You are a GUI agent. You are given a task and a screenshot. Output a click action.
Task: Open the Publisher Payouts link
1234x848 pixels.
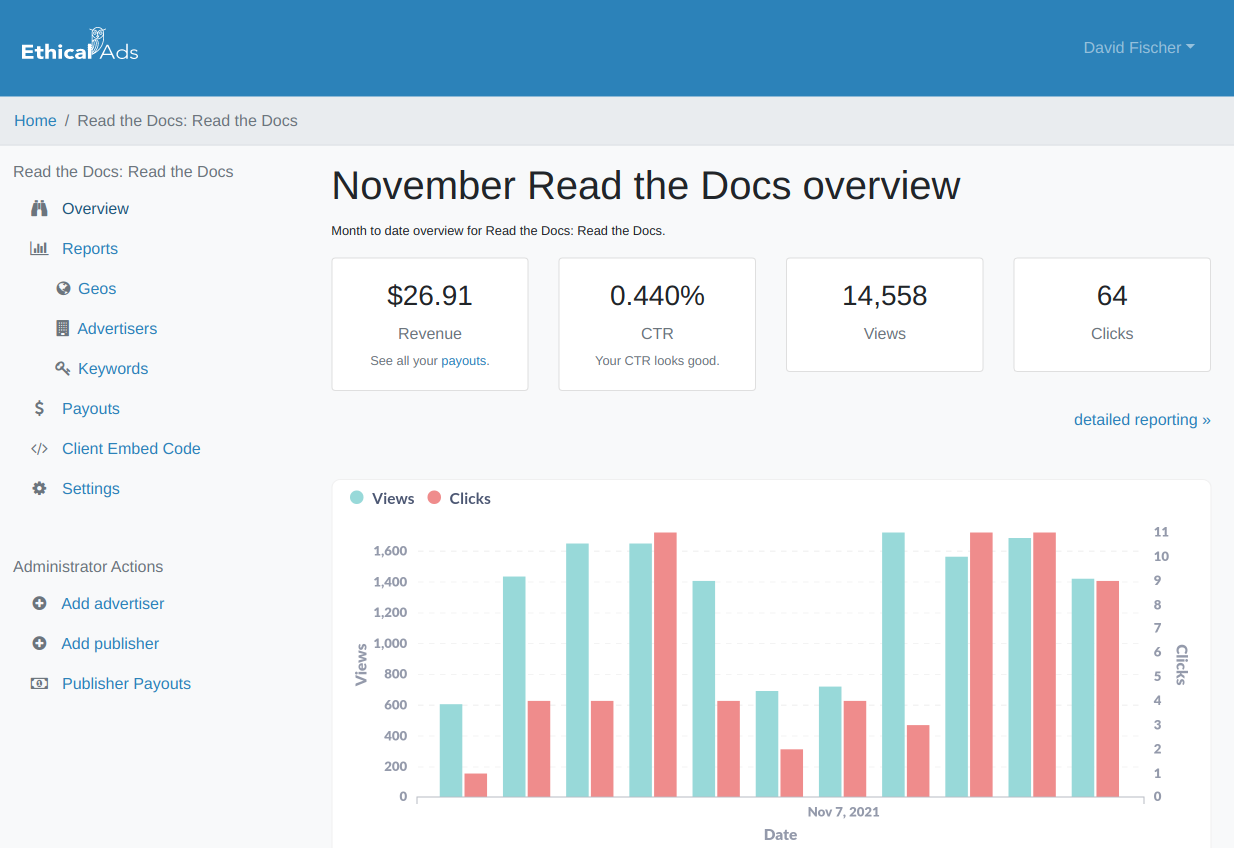(126, 684)
